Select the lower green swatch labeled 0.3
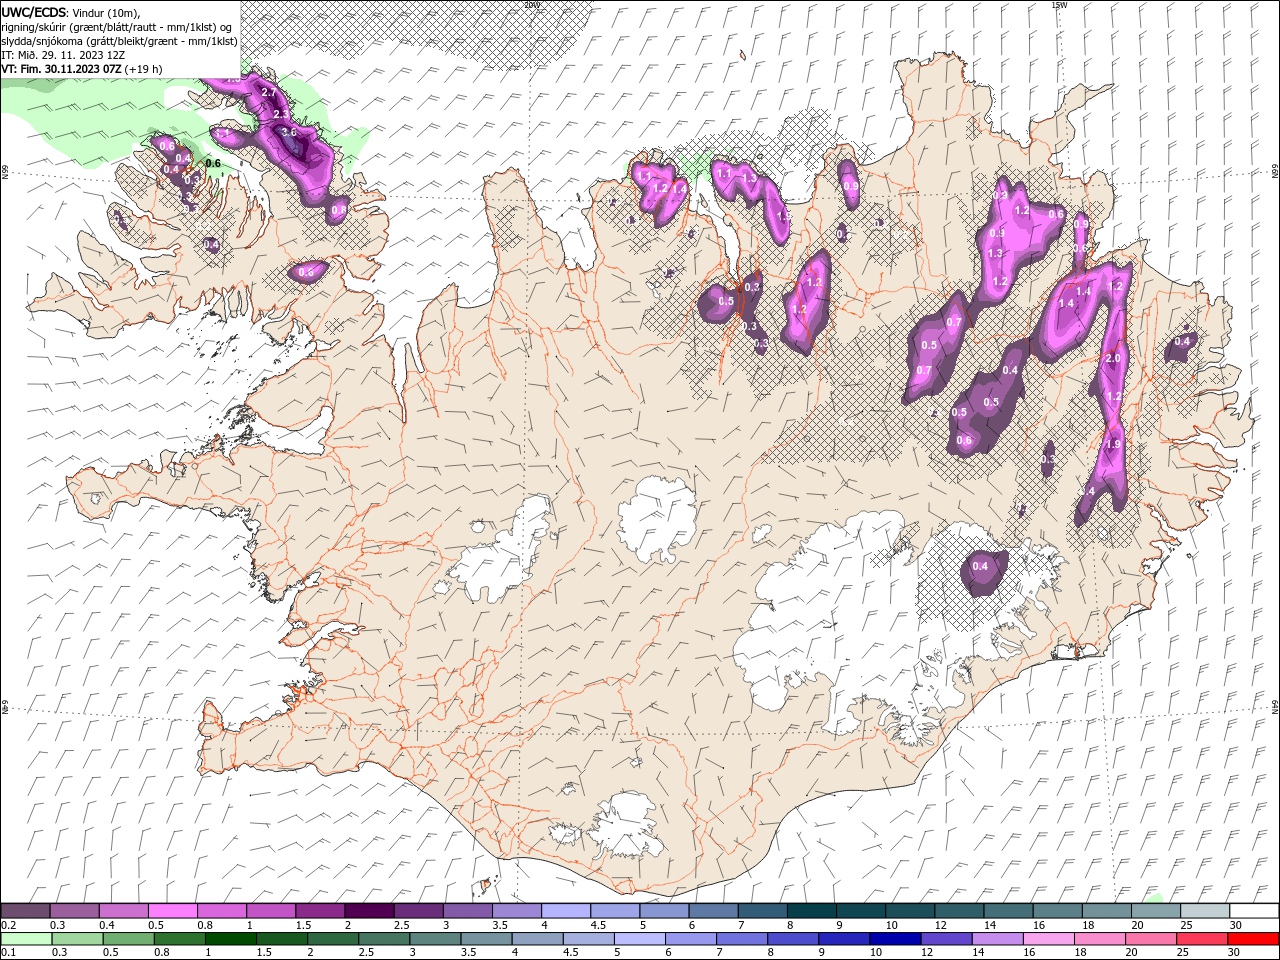Image resolution: width=1280 pixels, height=960 pixels. [78, 939]
